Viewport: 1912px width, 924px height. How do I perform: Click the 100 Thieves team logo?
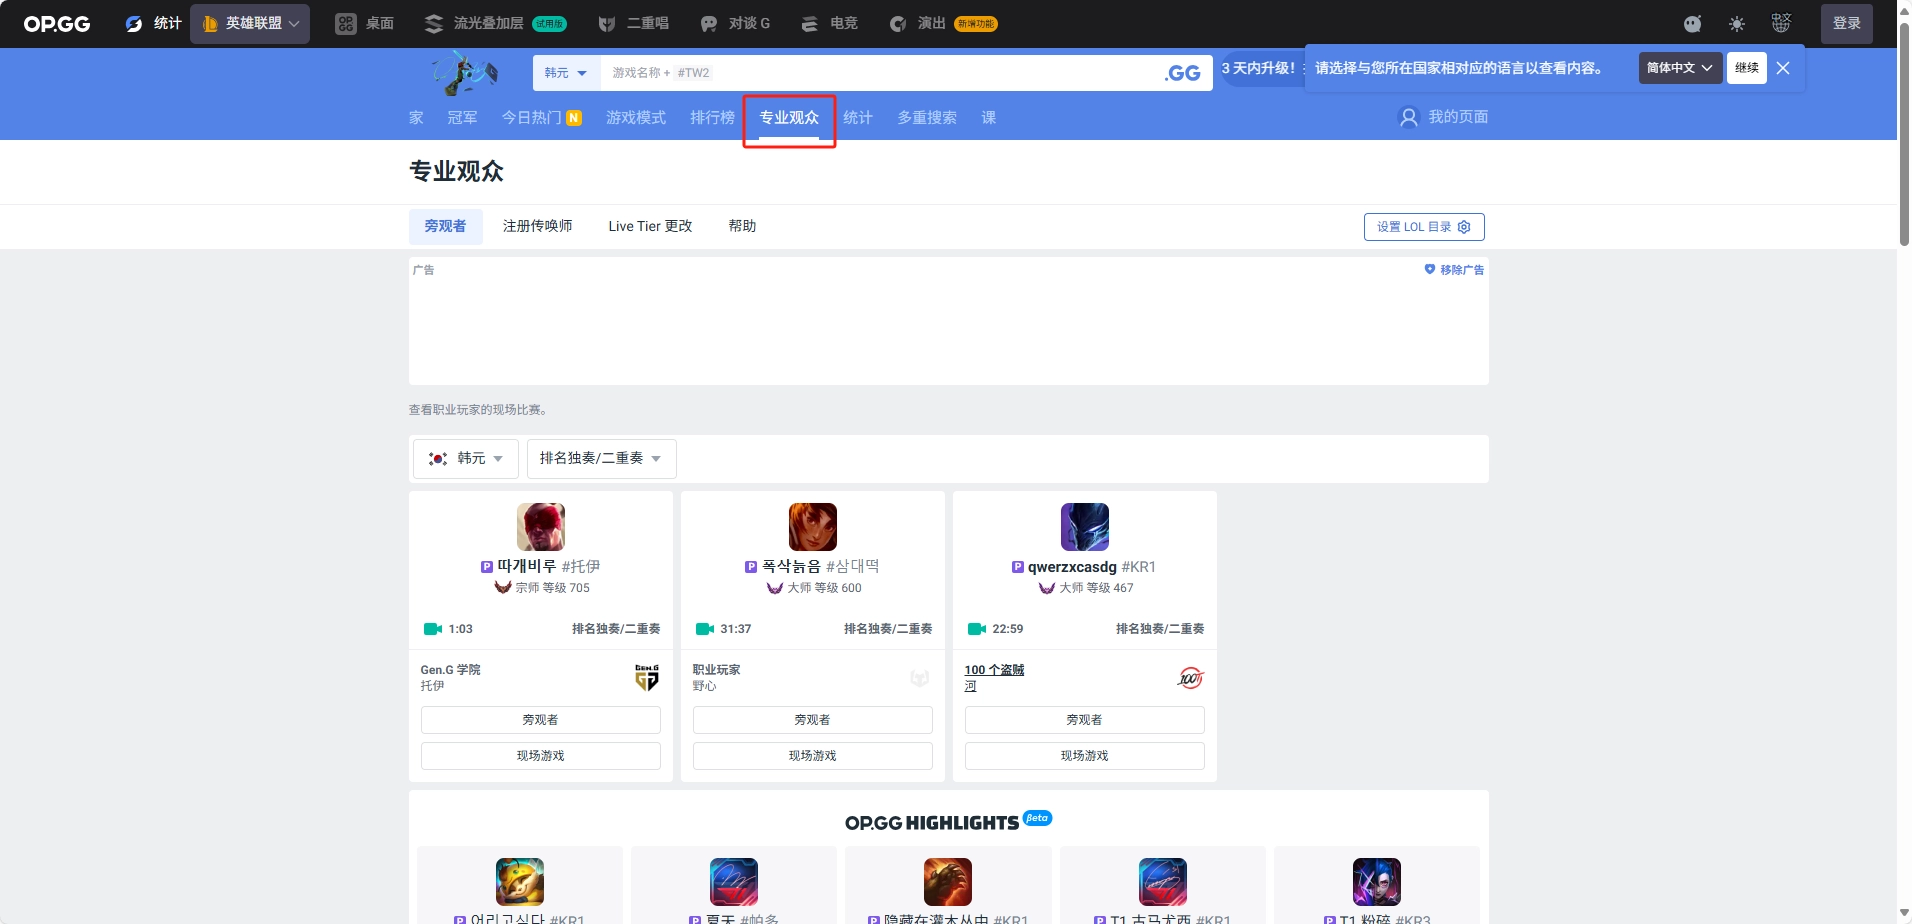(1190, 677)
